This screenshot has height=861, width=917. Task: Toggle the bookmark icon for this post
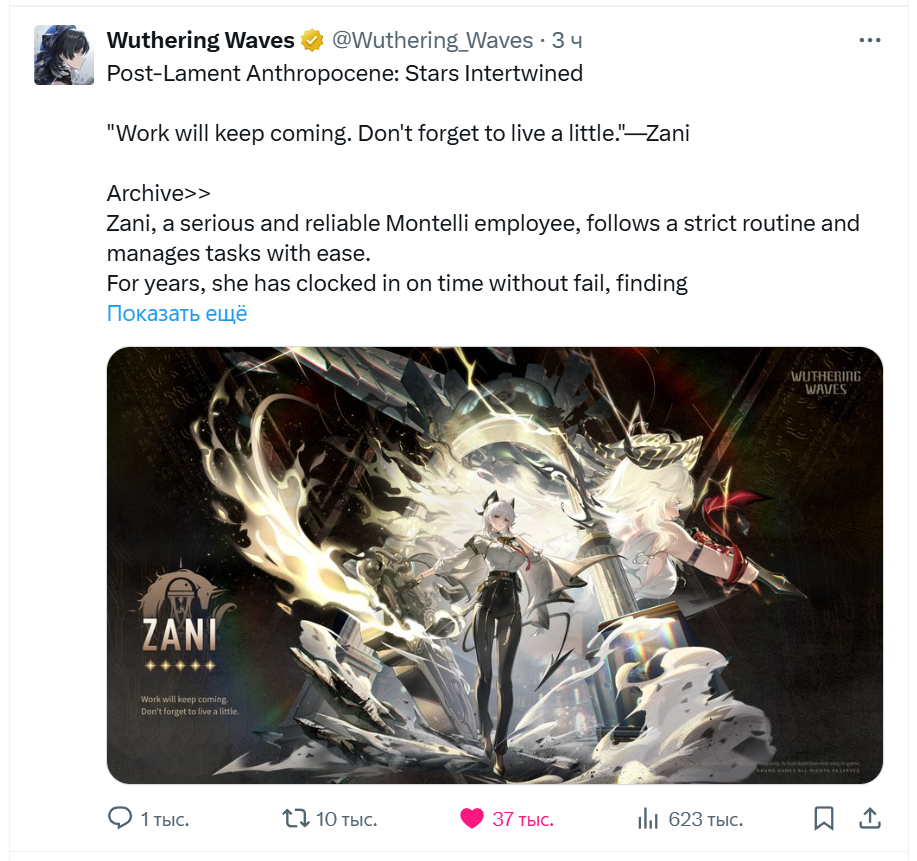click(x=824, y=818)
